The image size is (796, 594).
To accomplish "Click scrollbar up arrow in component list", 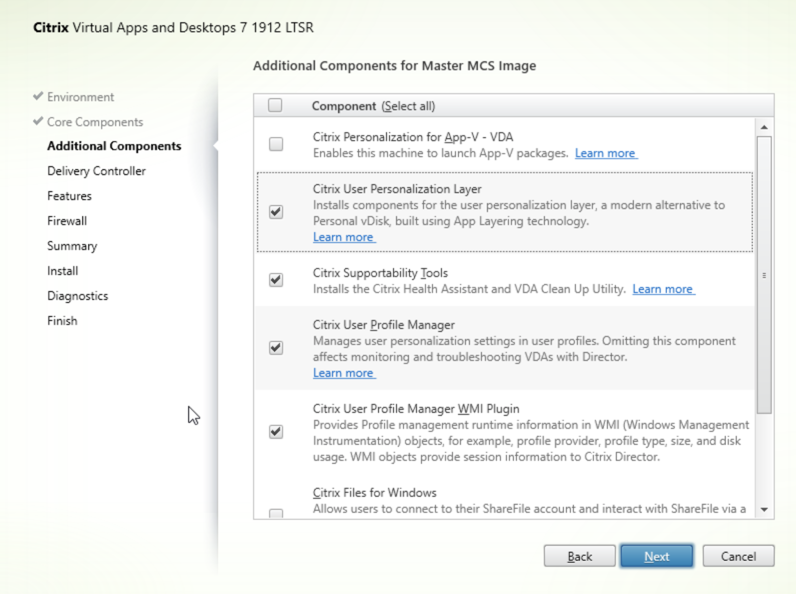I will (764, 127).
